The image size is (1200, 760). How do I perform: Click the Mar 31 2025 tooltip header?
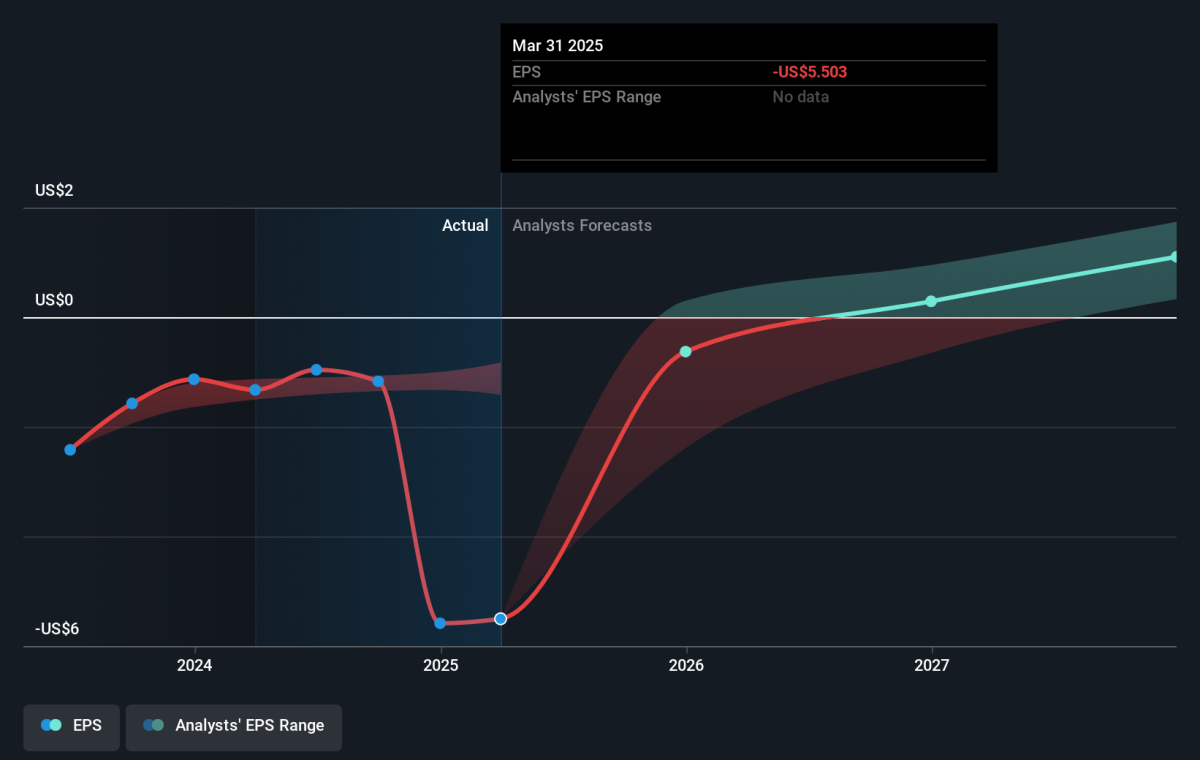tap(558, 46)
